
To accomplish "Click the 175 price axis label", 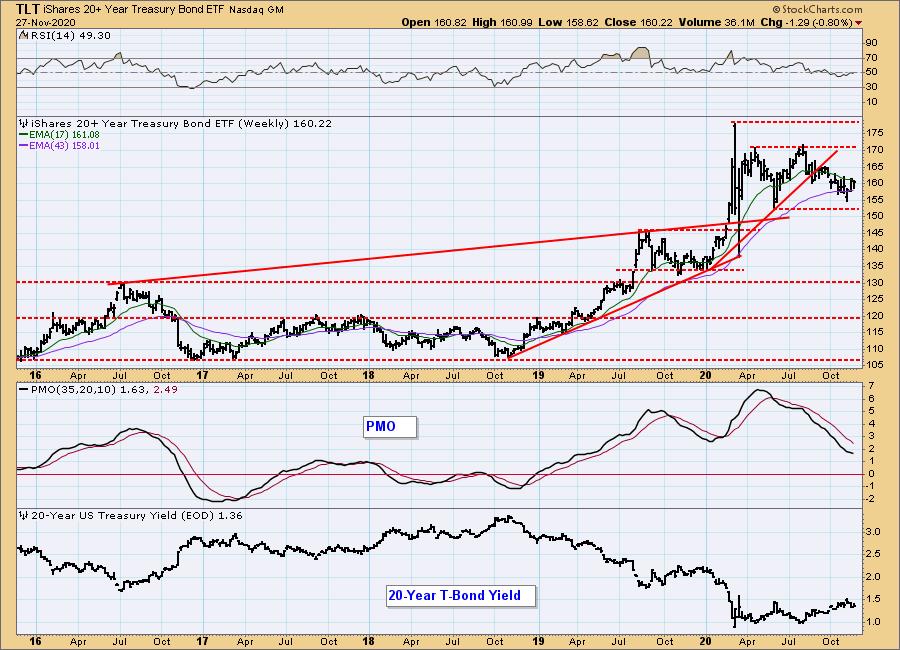I will click(x=875, y=133).
